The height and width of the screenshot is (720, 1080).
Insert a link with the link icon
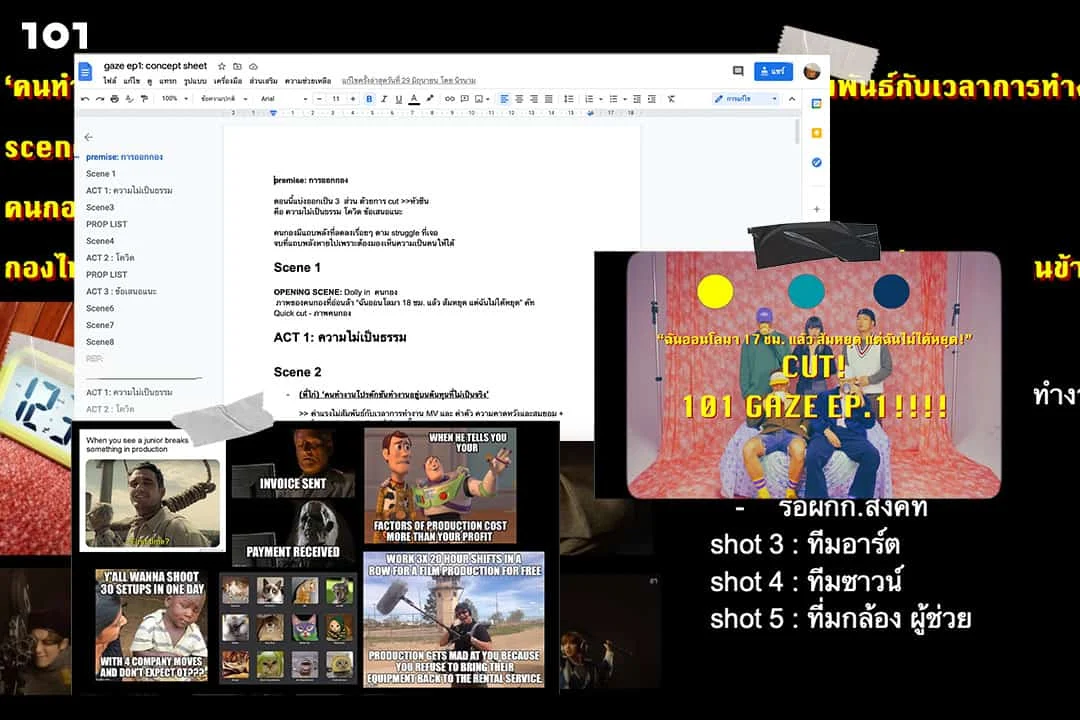coord(450,99)
